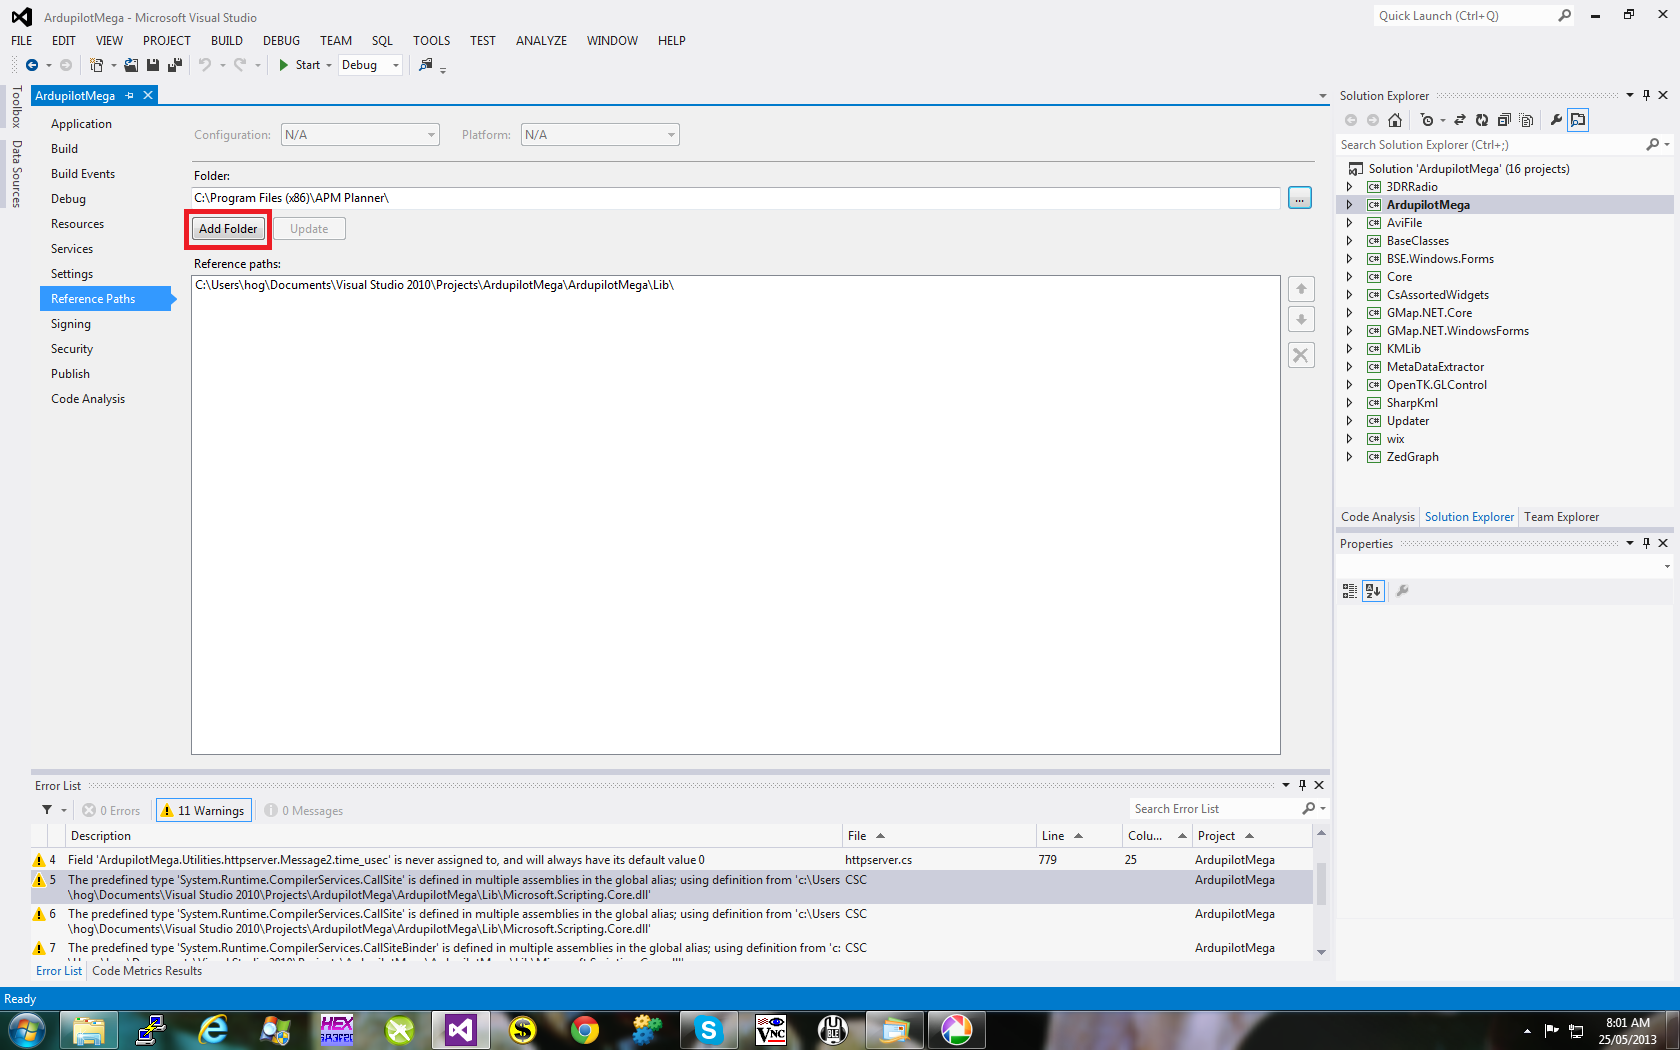Click the Quick Launch search box
The image size is (1680, 1050).
(1465, 16)
